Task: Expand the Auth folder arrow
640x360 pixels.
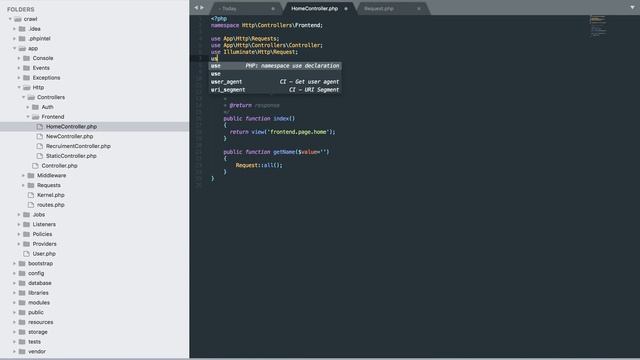Action: (28, 107)
